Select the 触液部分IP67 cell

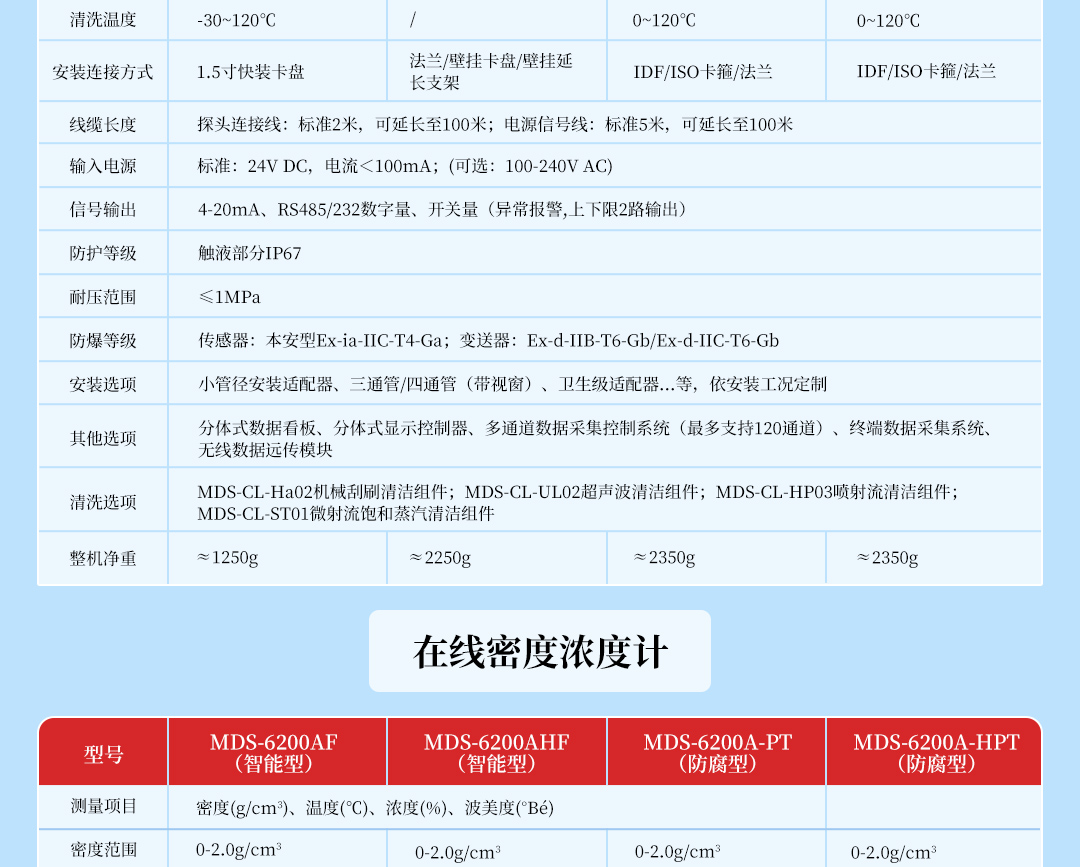click(x=249, y=253)
